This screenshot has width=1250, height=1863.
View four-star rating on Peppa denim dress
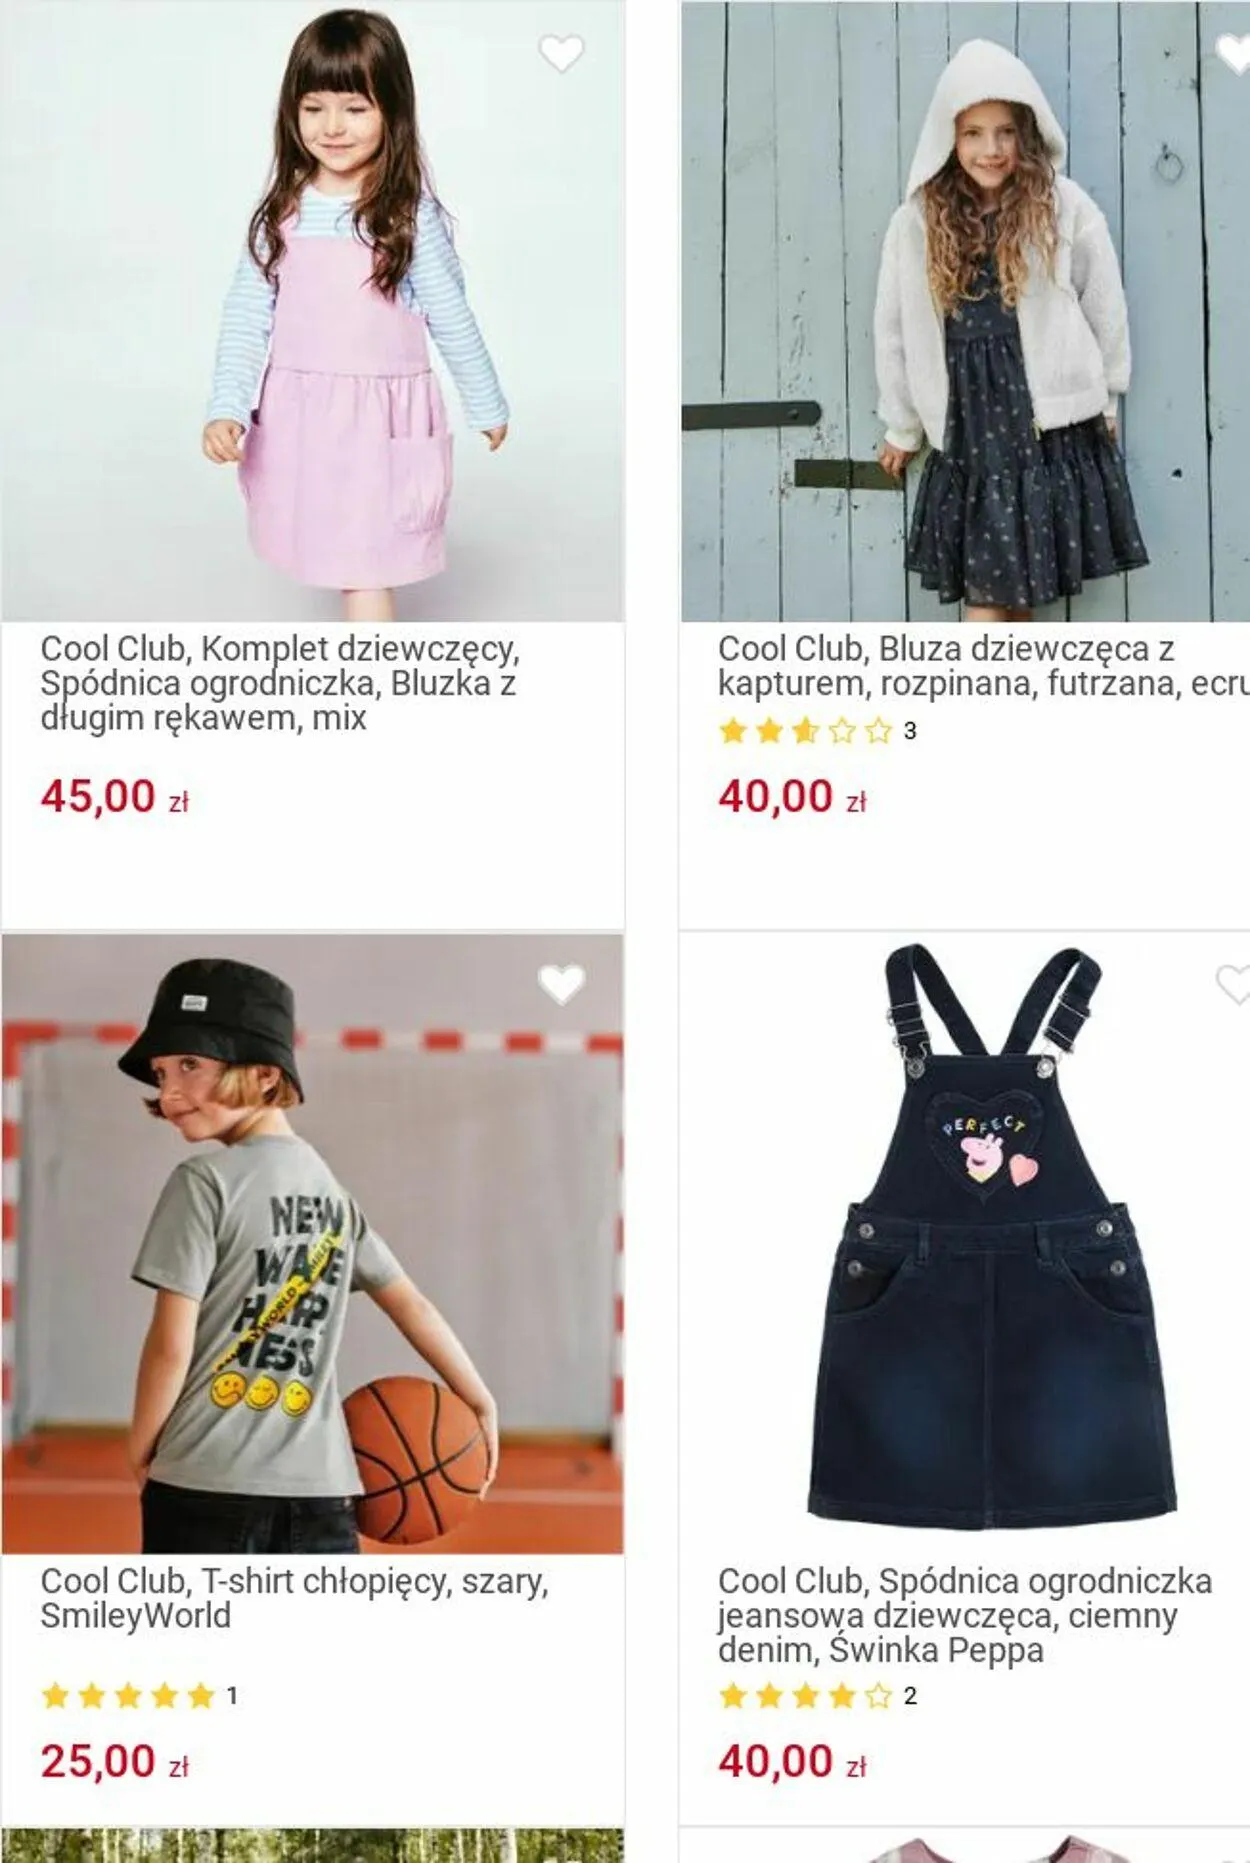(x=817, y=1696)
